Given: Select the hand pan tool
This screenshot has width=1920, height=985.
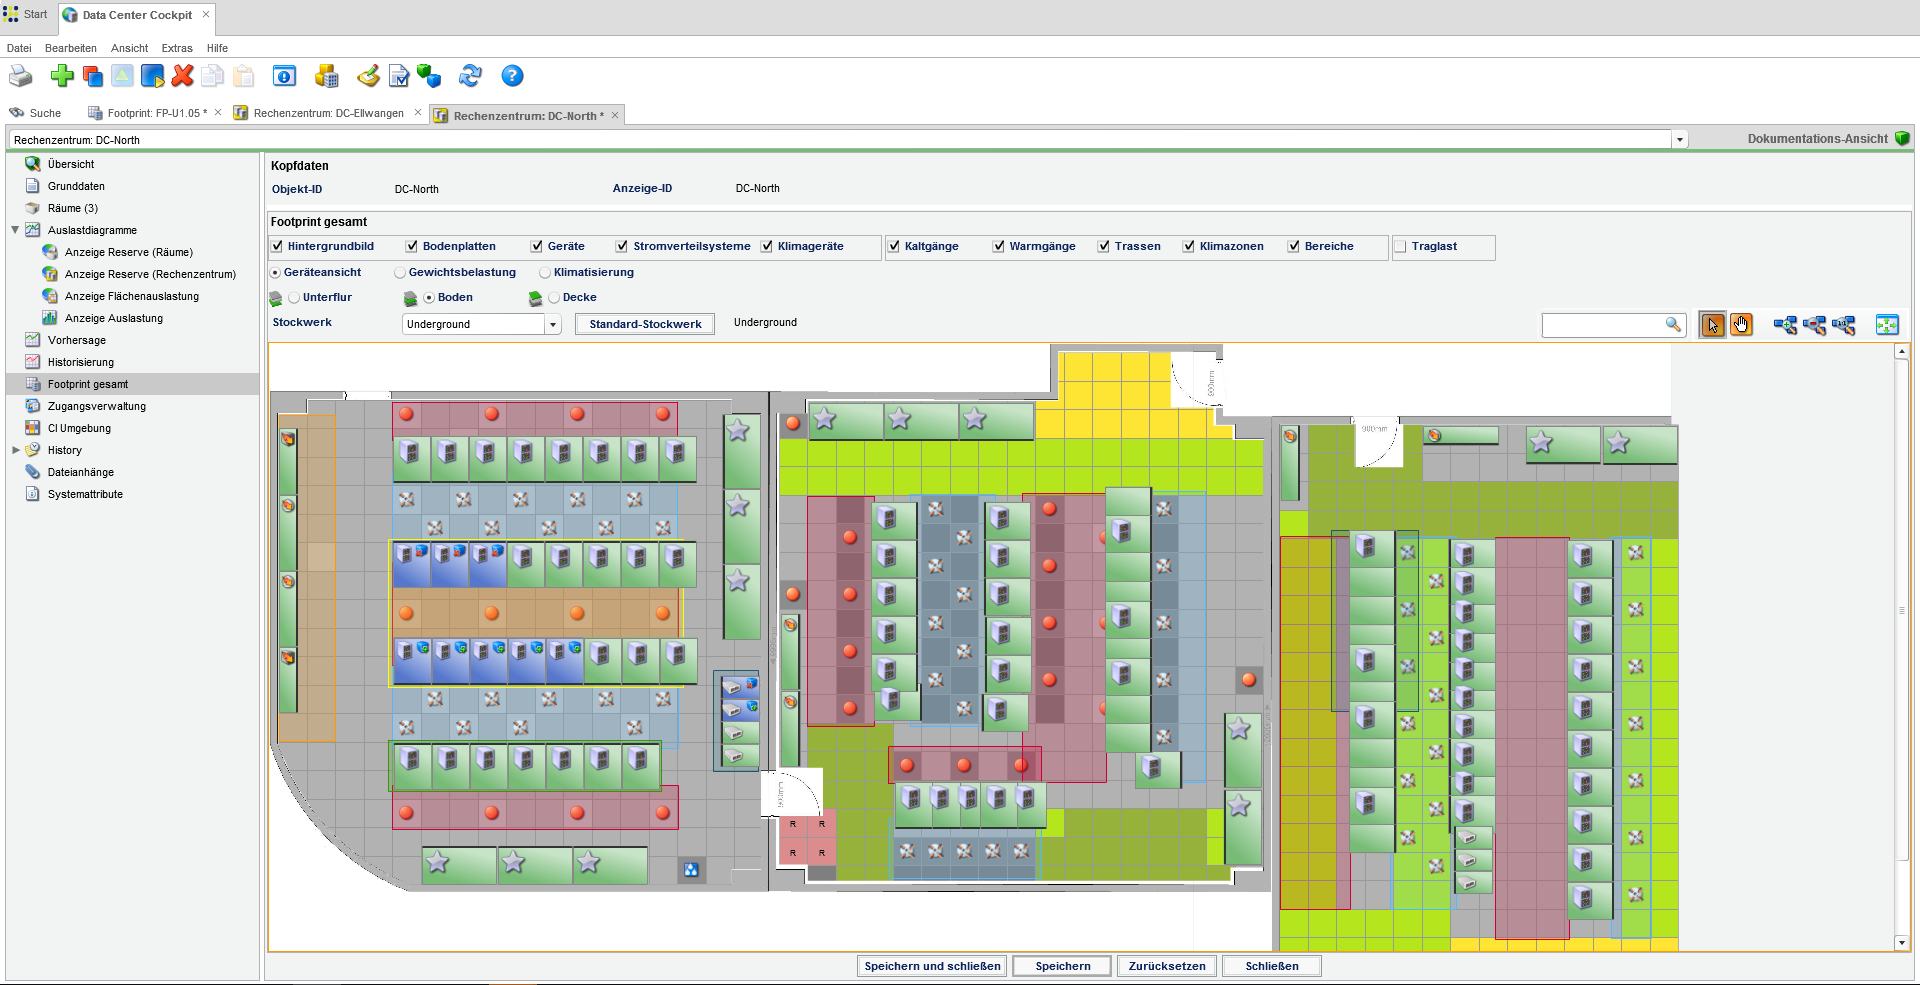Looking at the screenshot, I should pyautogui.click(x=1741, y=325).
